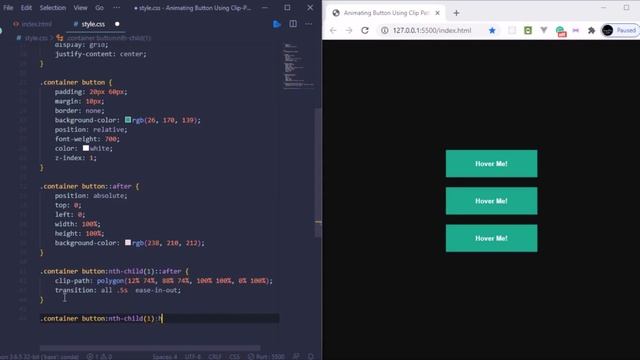Open the Edit menu in VS Code
640x360 pixels.
tap(26, 8)
